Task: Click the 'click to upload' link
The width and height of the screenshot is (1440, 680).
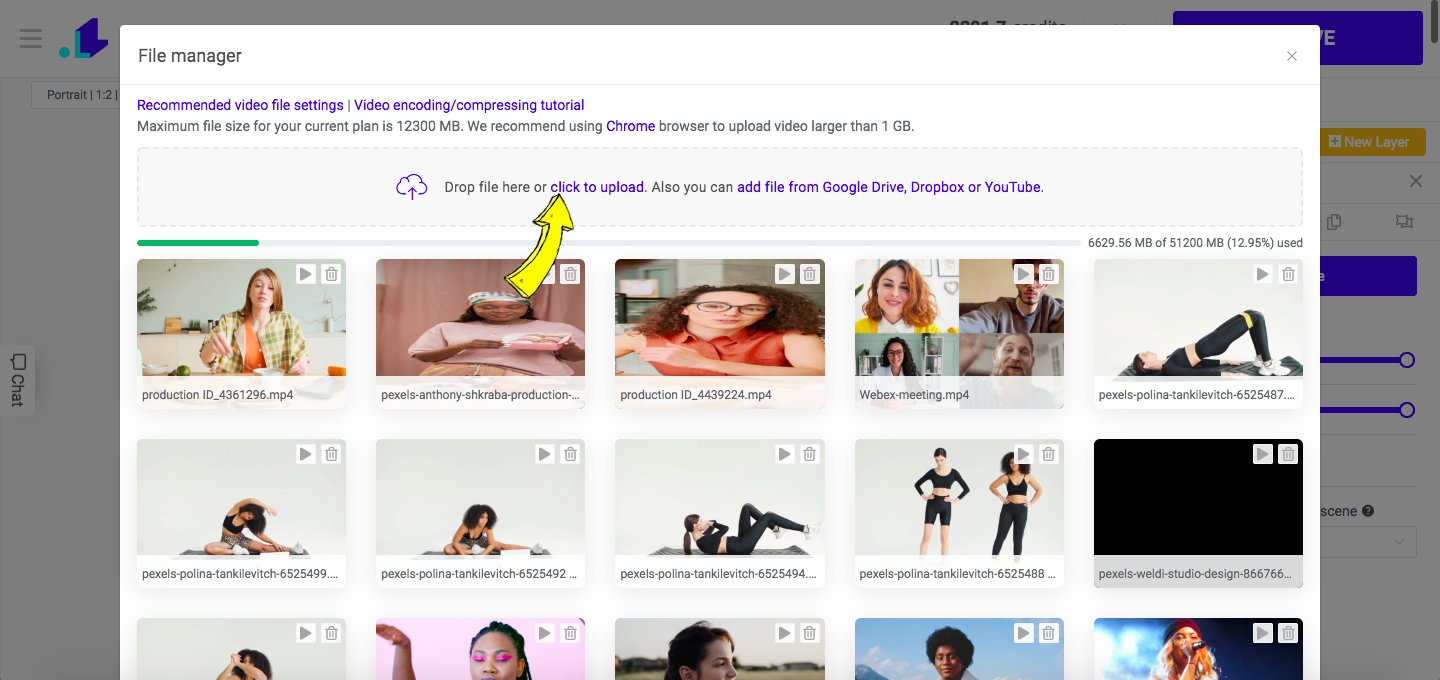Action: tap(596, 186)
